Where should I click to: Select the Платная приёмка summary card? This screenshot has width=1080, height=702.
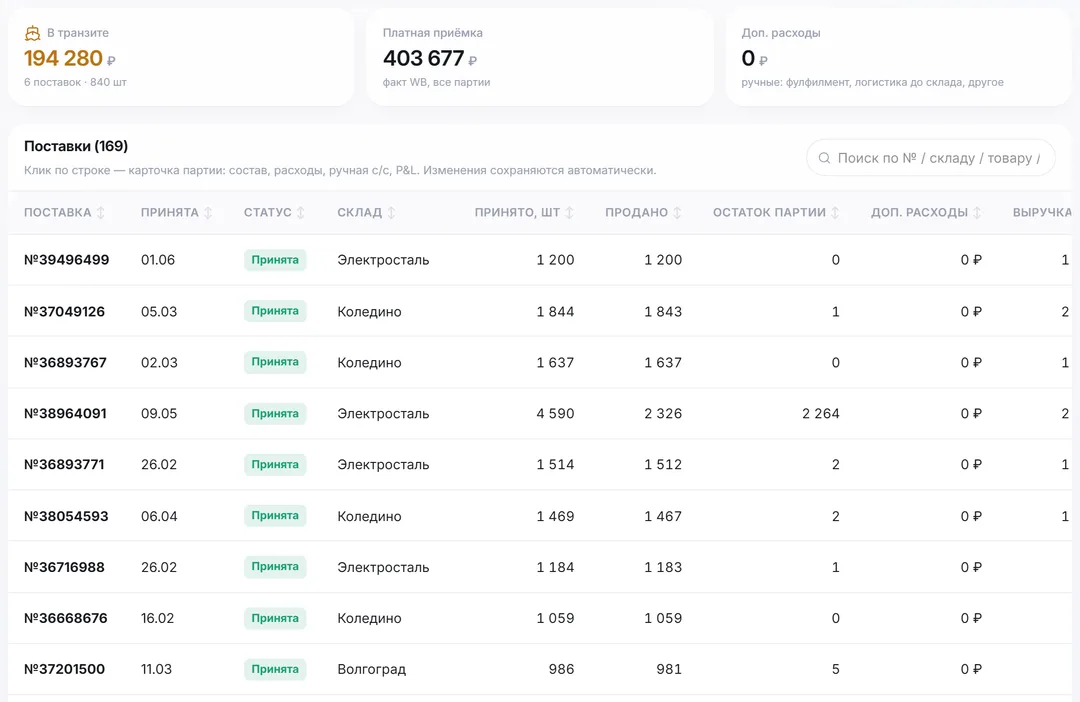click(x=540, y=57)
